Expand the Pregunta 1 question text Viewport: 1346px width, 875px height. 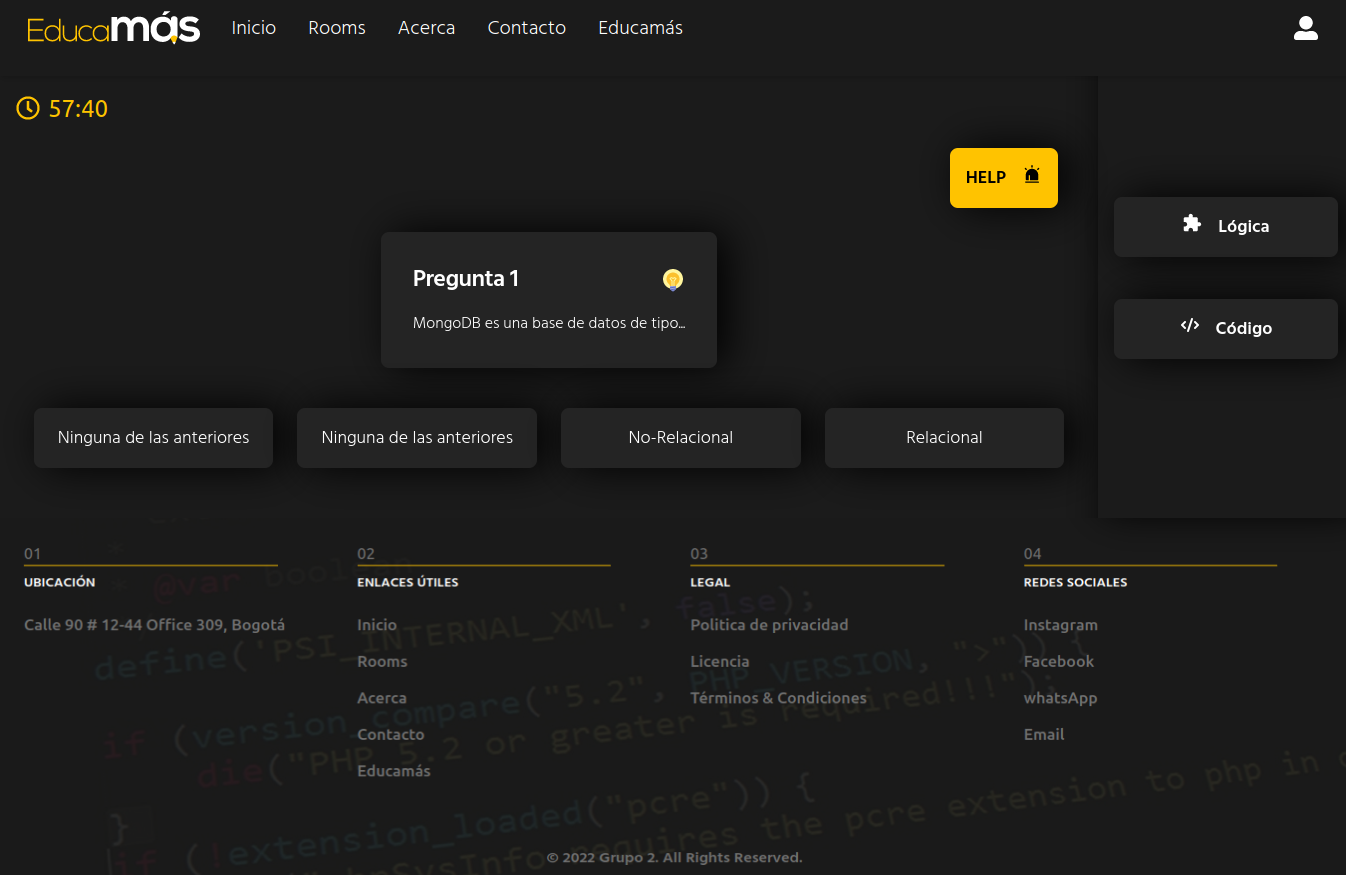(549, 323)
